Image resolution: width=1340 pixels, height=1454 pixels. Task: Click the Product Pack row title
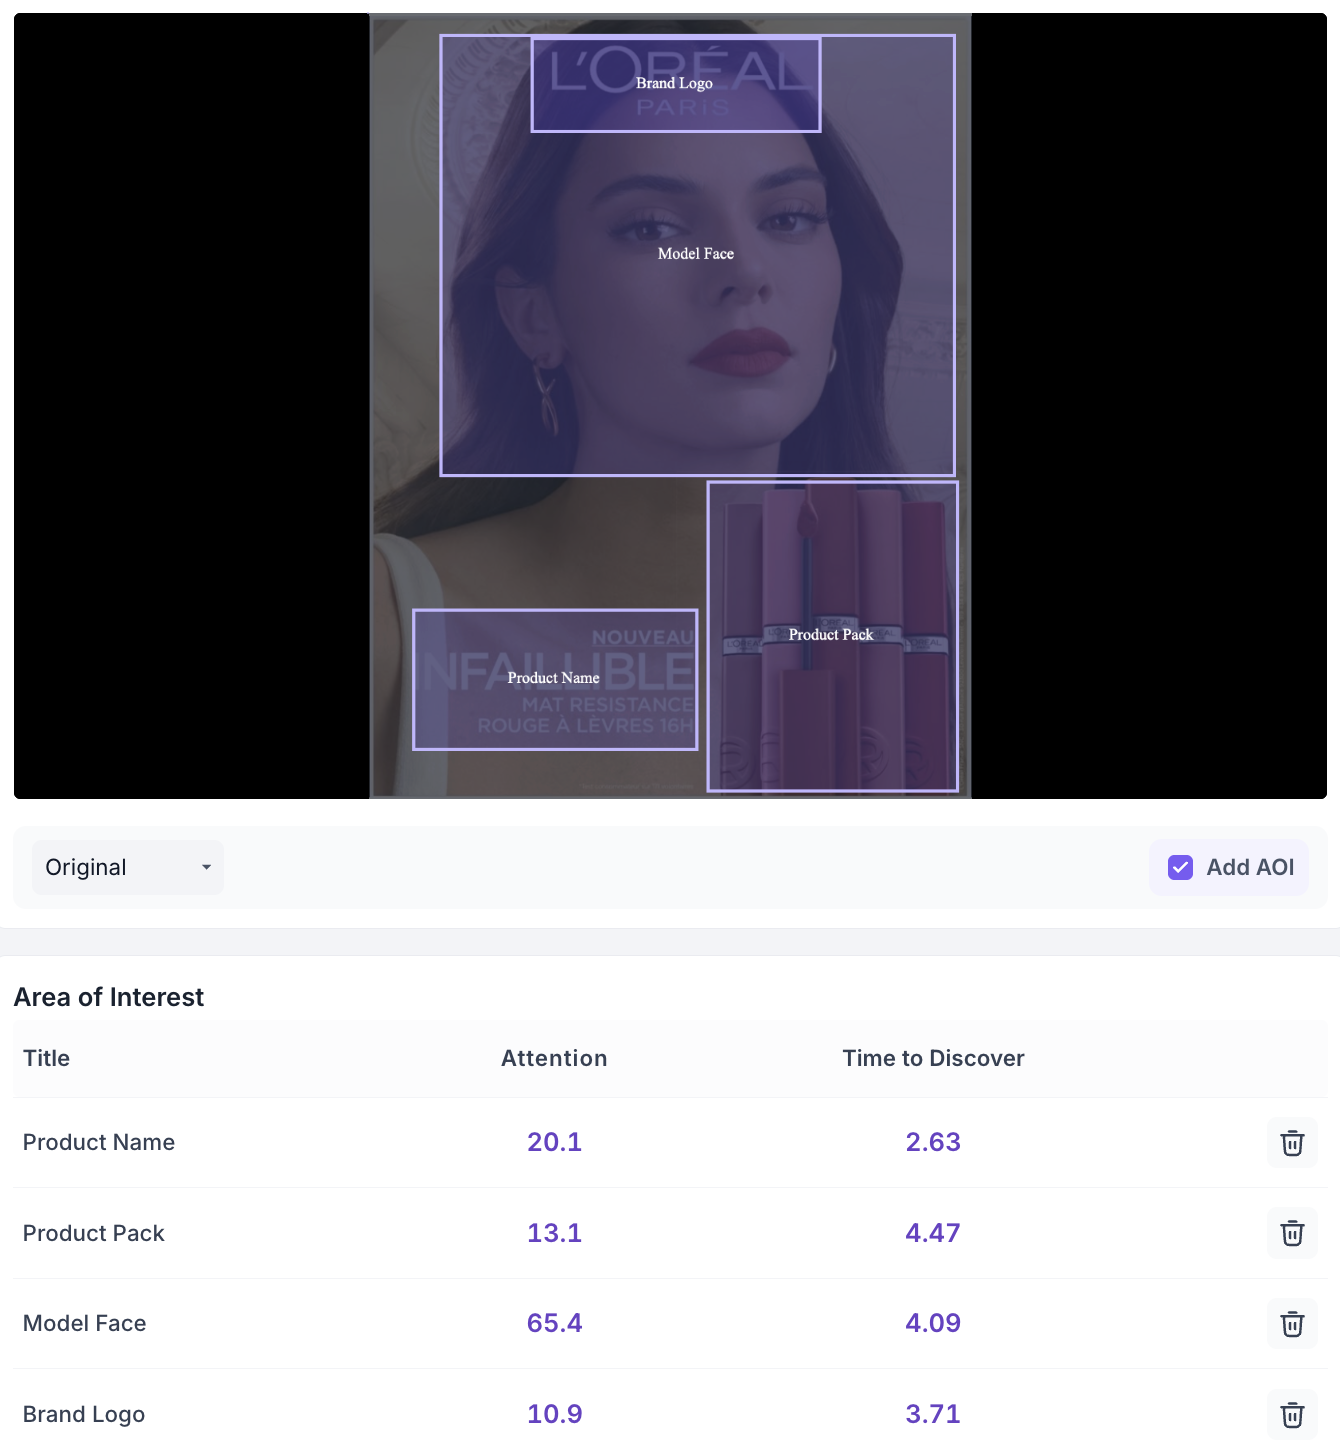tap(94, 1233)
